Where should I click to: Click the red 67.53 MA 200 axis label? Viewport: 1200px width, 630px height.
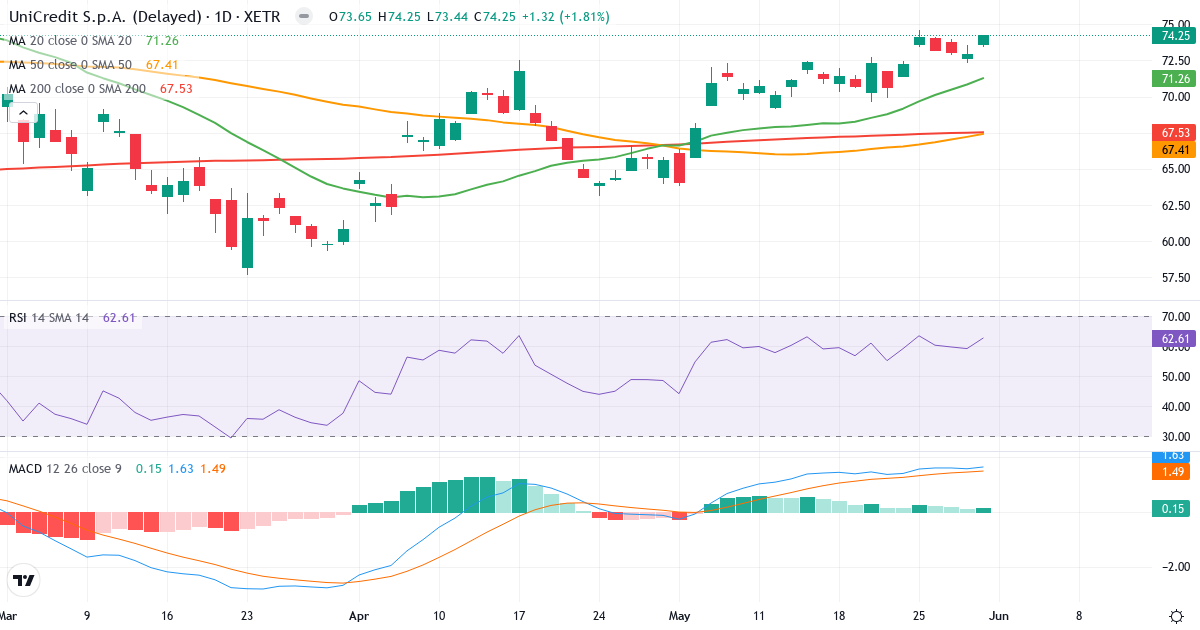(x=1174, y=133)
